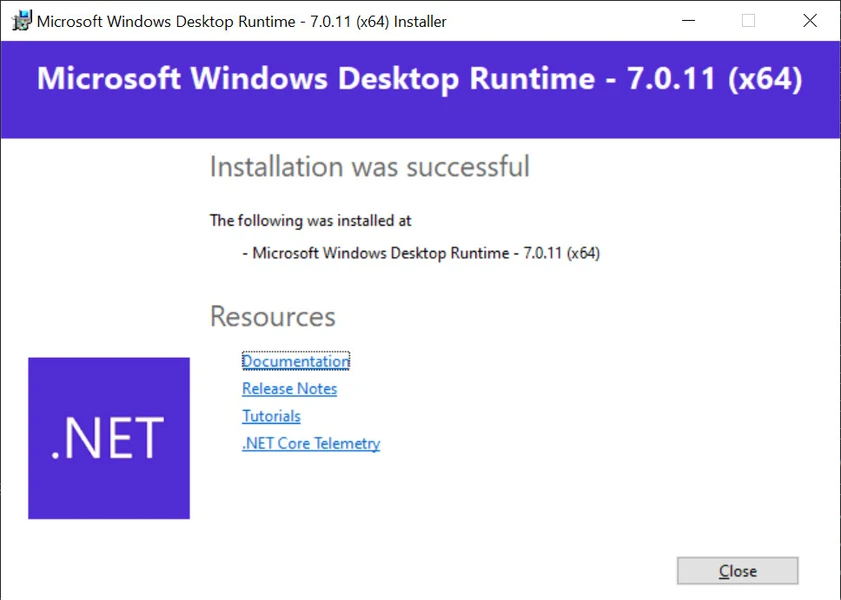Click the installer icon in the title bar
Image resolution: width=841 pixels, height=600 pixels.
click(21, 20)
